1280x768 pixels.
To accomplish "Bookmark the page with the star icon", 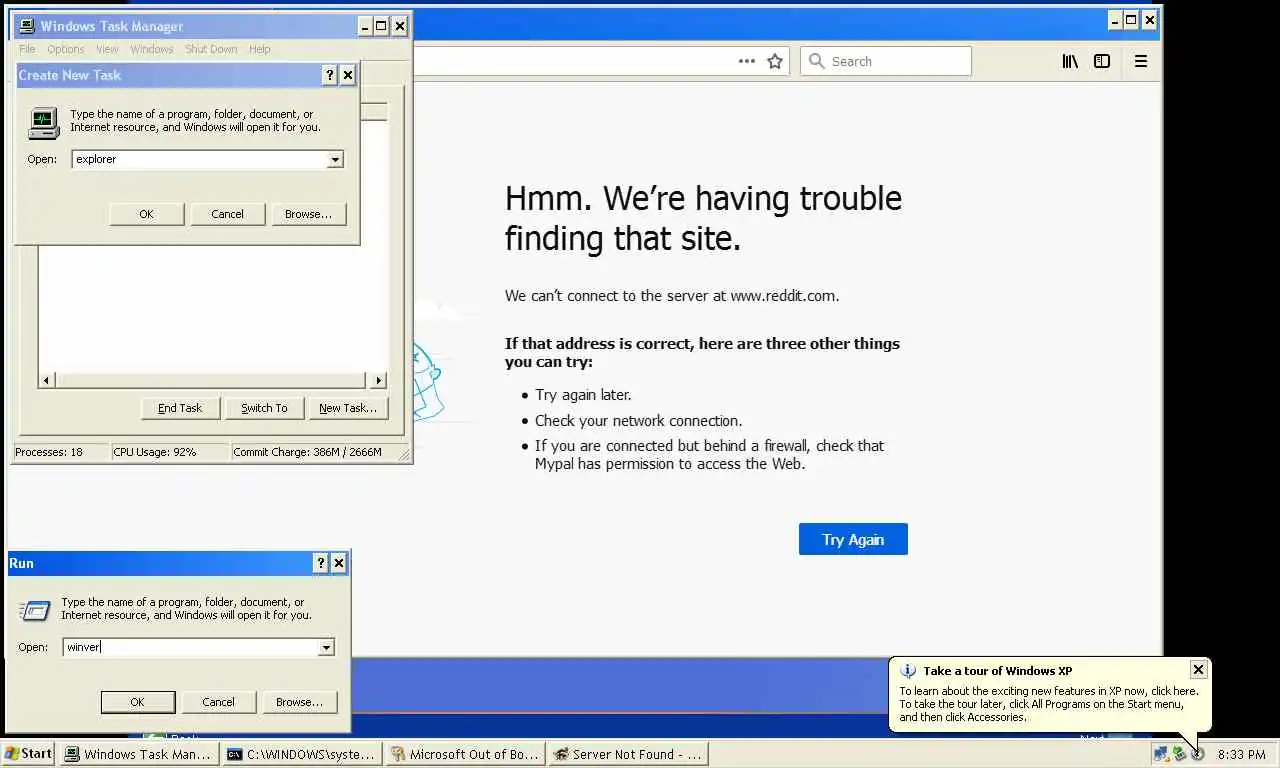I will [775, 61].
